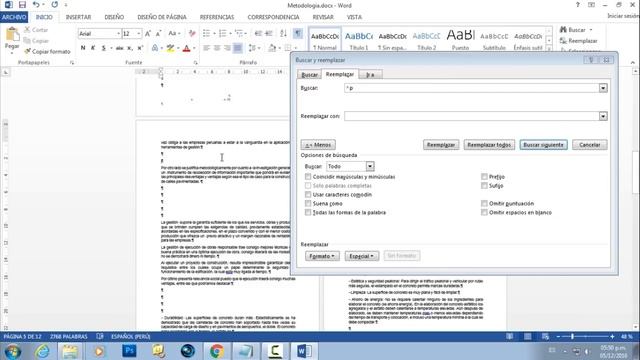Apply the Título 1 style thumbnail
The image size is (640, 360).
point(359,40)
